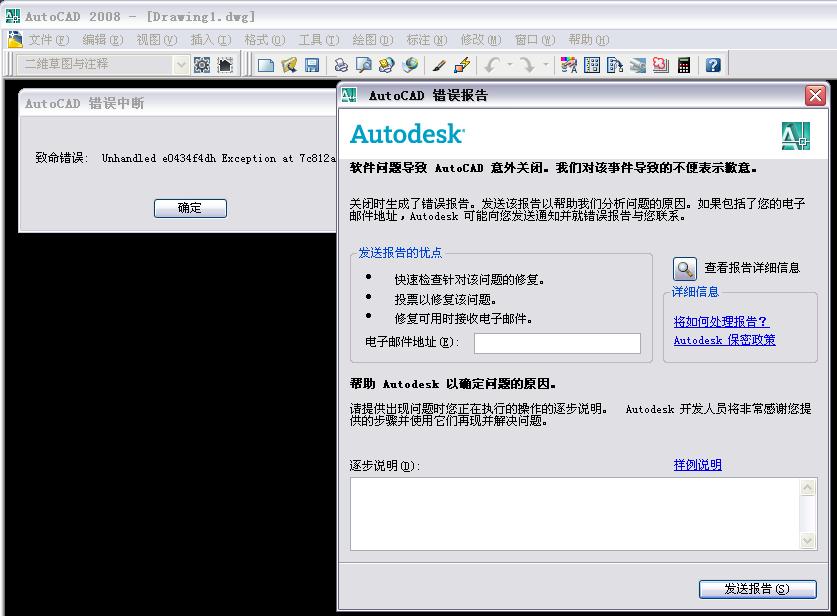Click scroll up arrow in 逐步说明 box
Image resolution: width=837 pixels, height=616 pixels.
pyautogui.click(x=808, y=487)
